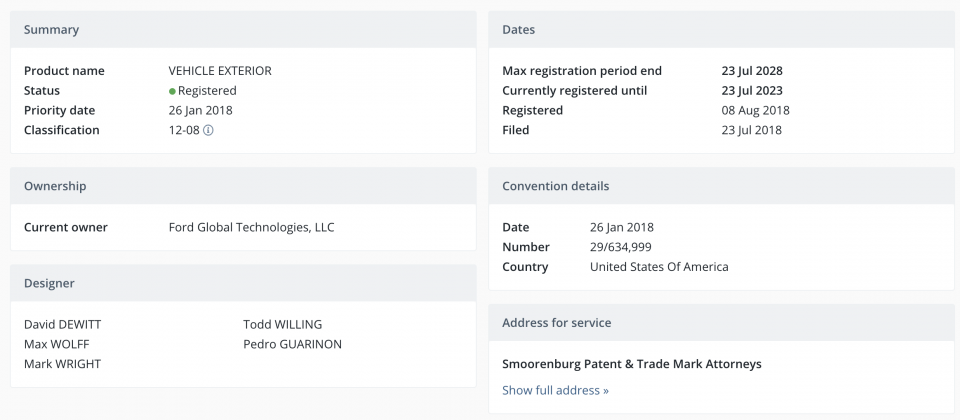The width and height of the screenshot is (960, 420).
Task: Select the Ownership section heading
Action: [x=55, y=186]
